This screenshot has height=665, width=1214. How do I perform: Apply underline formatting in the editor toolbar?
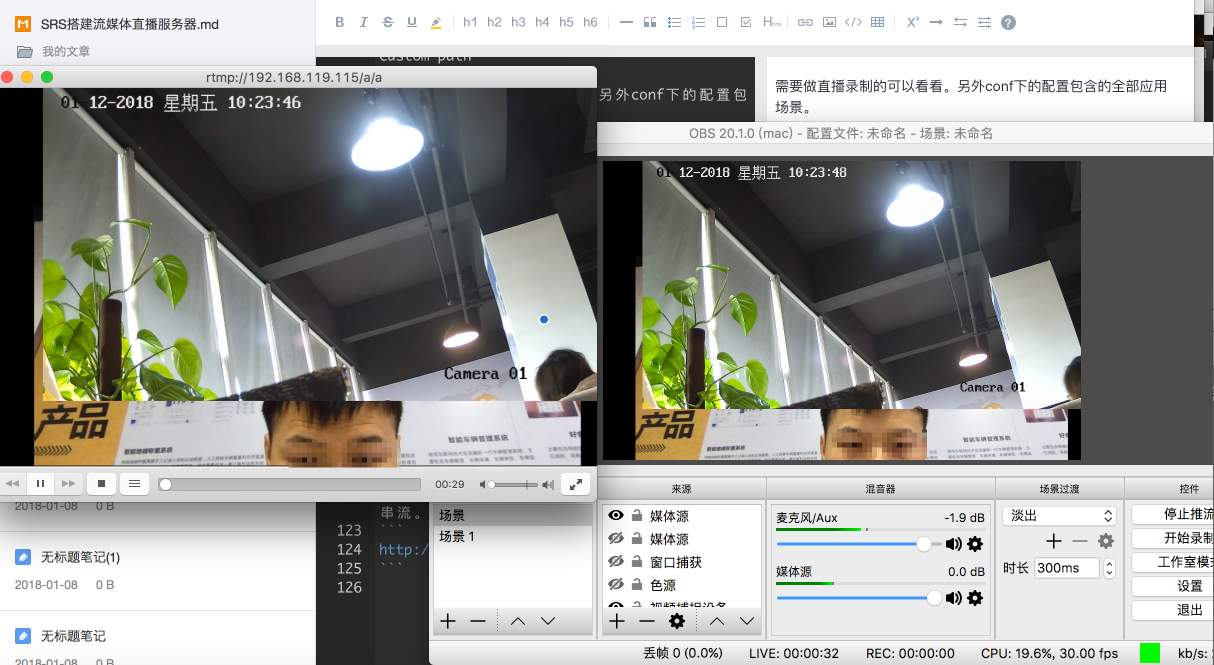click(x=412, y=22)
